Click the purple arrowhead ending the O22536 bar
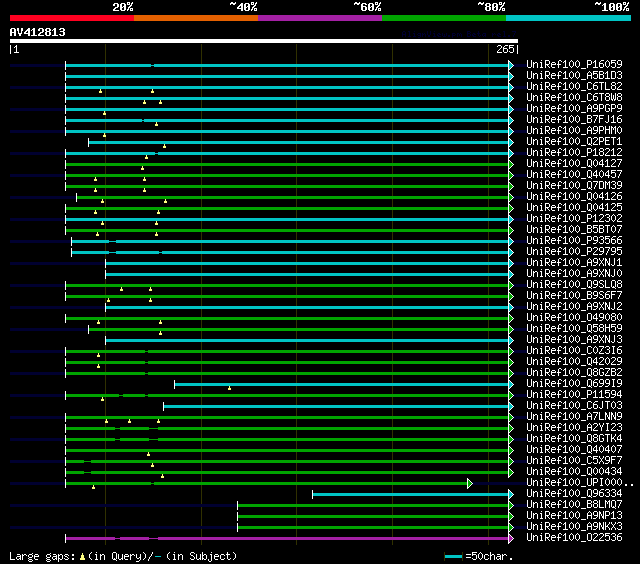Image resolution: width=640 pixels, height=564 pixels. point(511,538)
